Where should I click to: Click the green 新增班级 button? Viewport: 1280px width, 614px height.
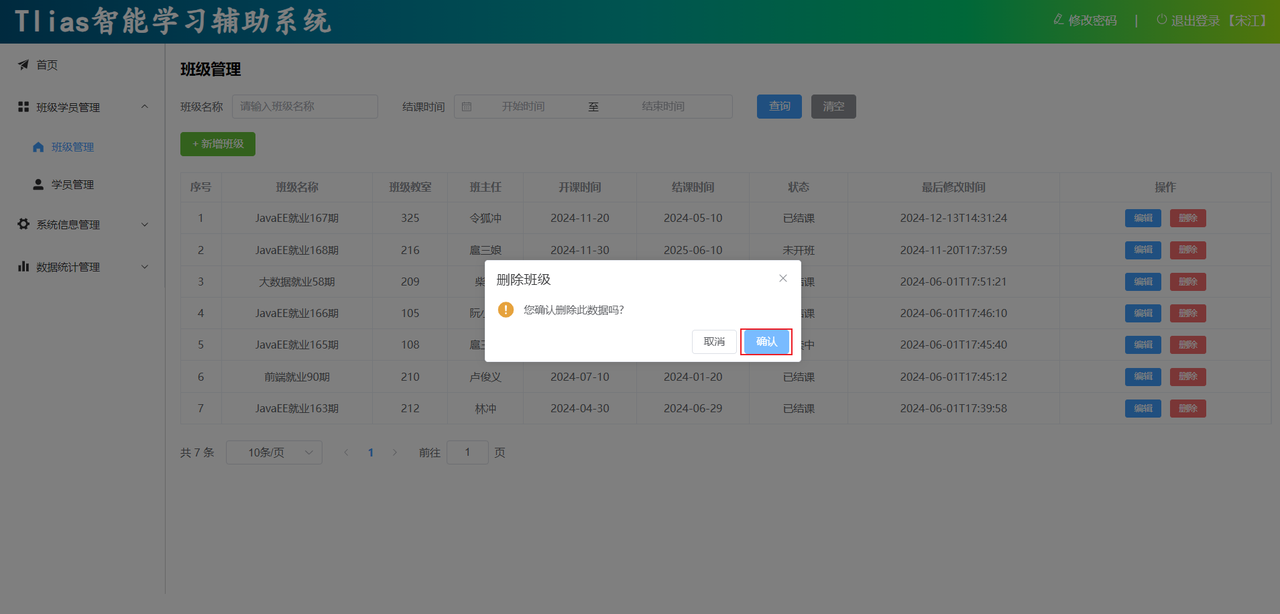218,144
